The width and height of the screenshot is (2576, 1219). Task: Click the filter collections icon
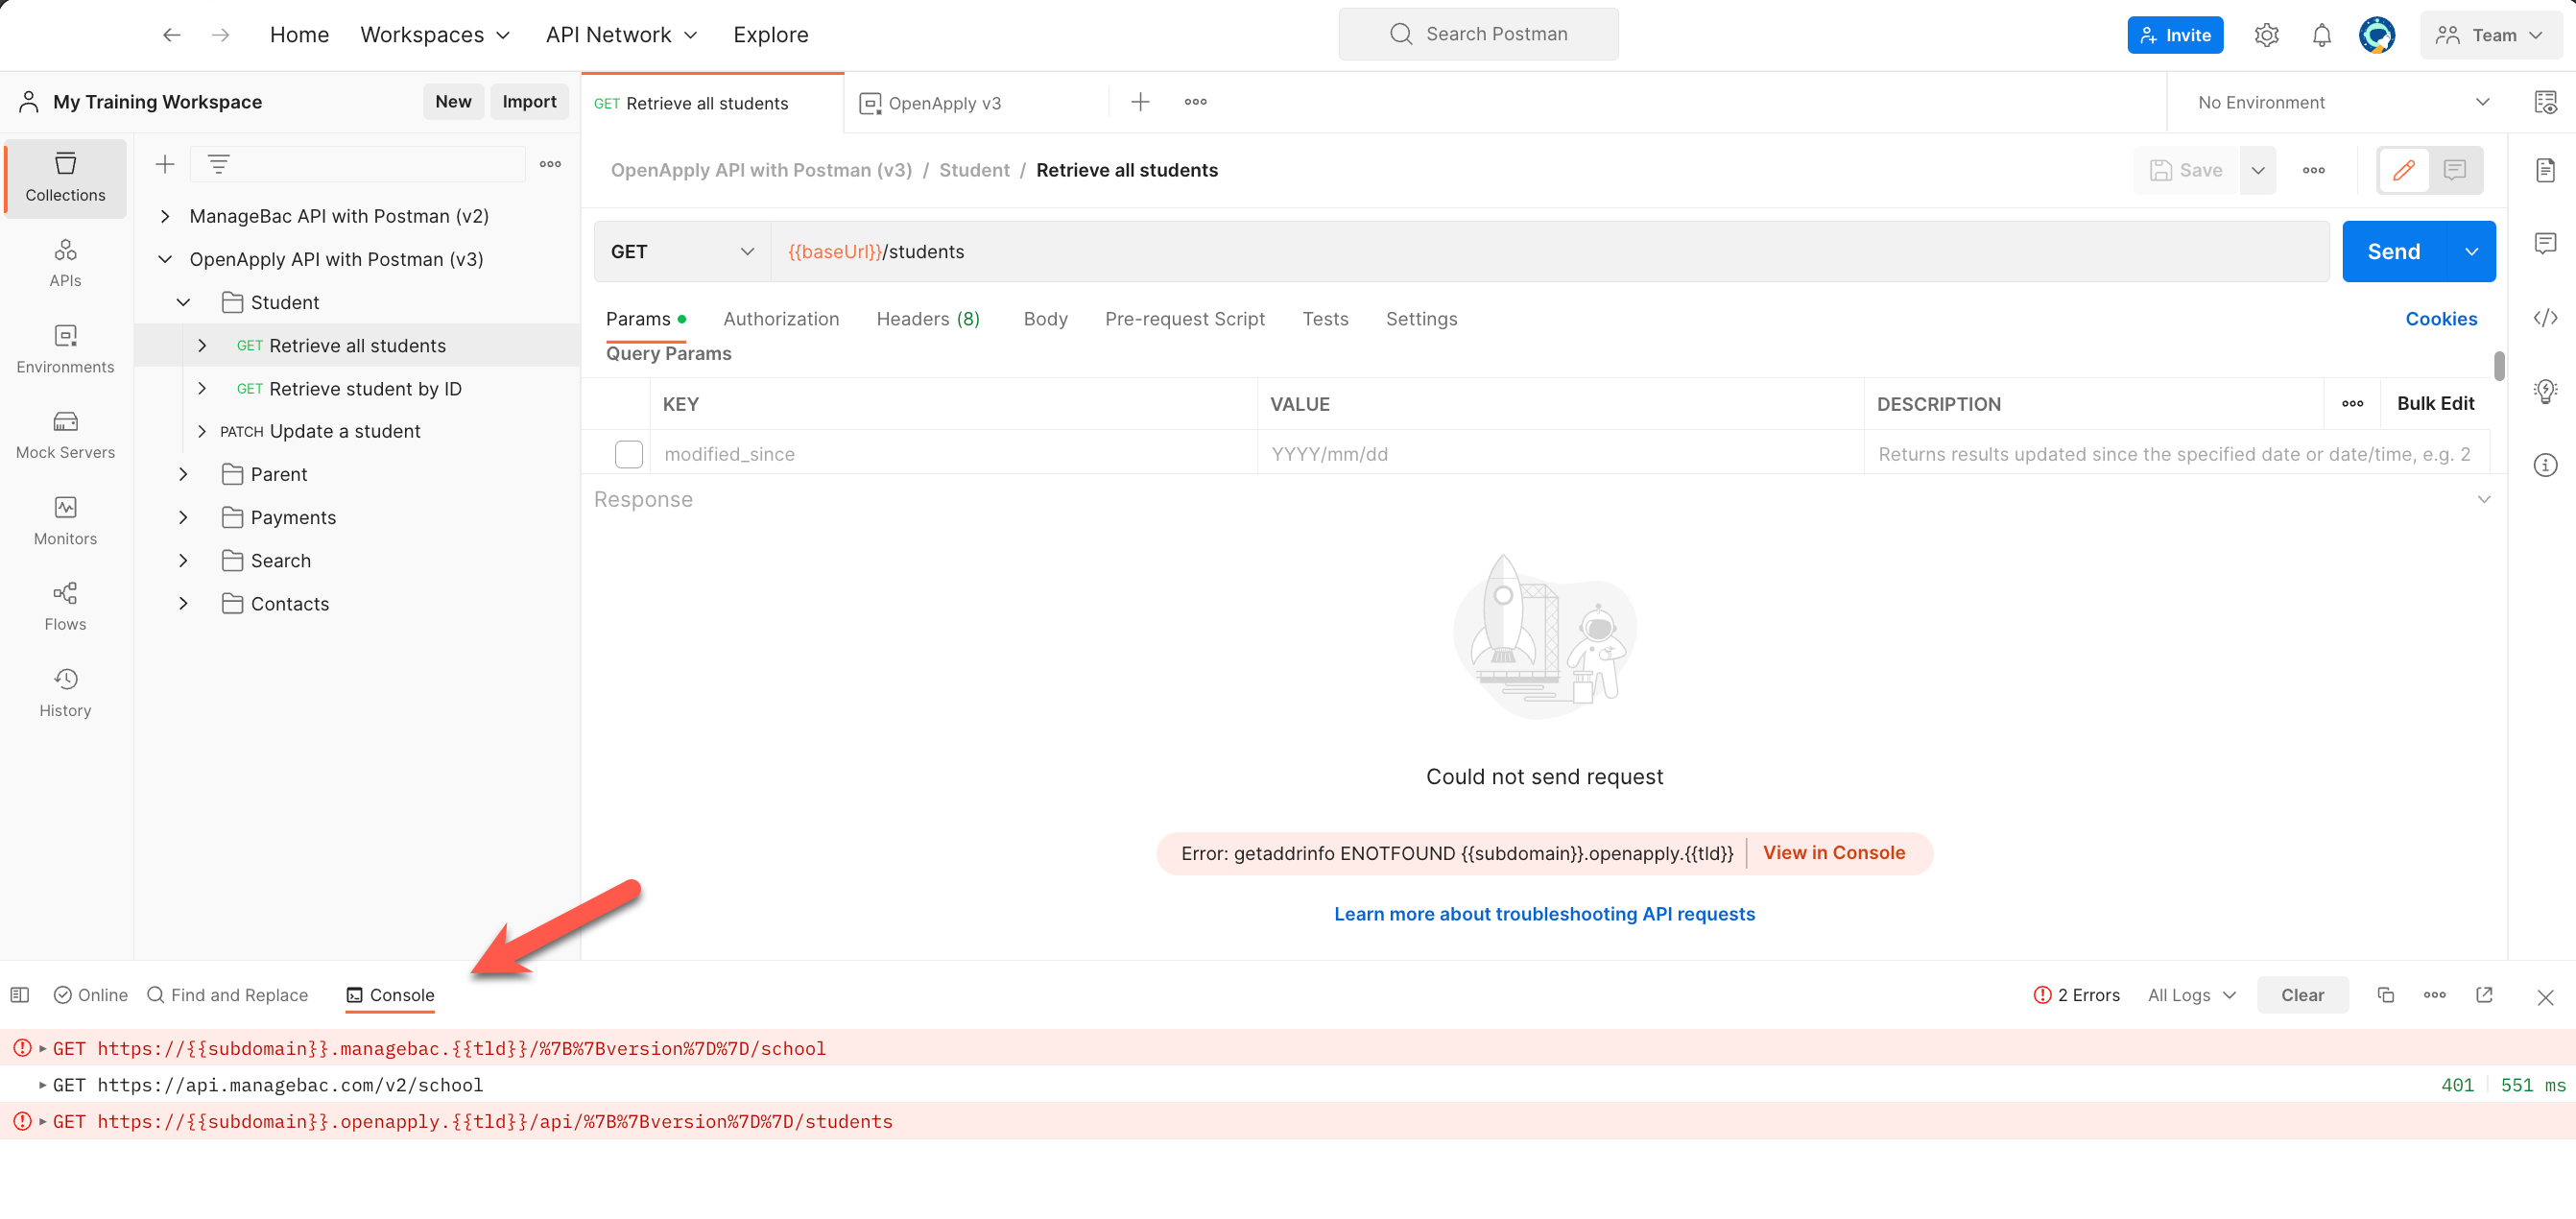(x=218, y=164)
